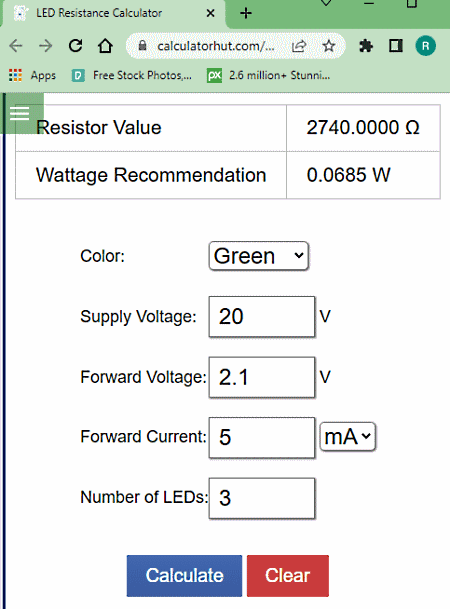450x609 pixels.
Task: Open the hamburger menu icon
Action: (19, 113)
